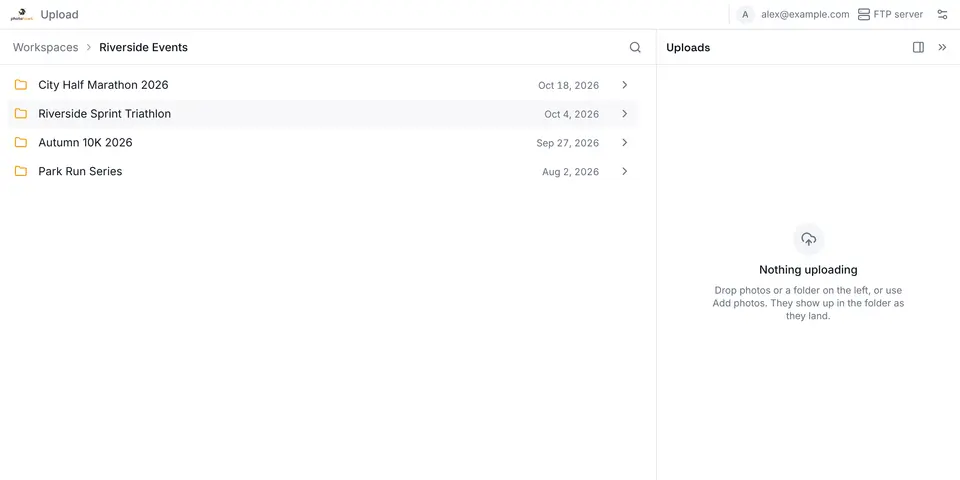
Task: Collapse Uploads panel with double-chevron icon
Action: pyautogui.click(x=942, y=47)
